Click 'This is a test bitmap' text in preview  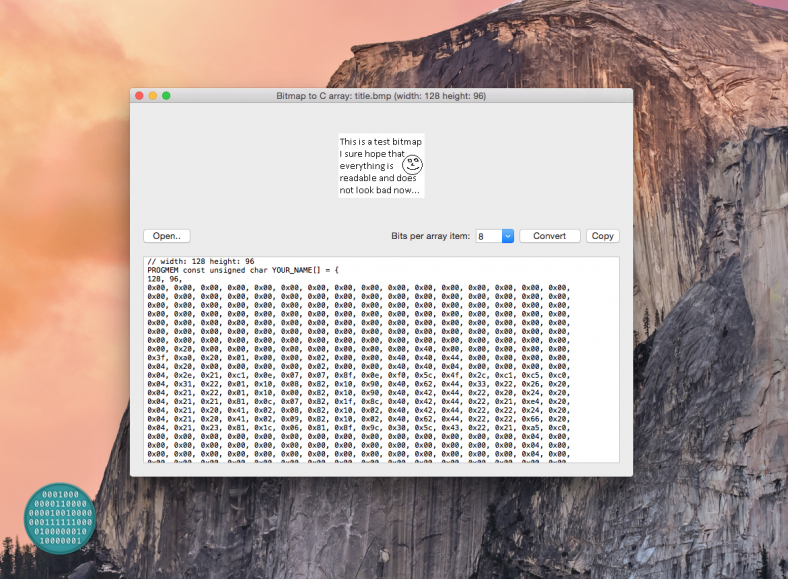point(380,141)
